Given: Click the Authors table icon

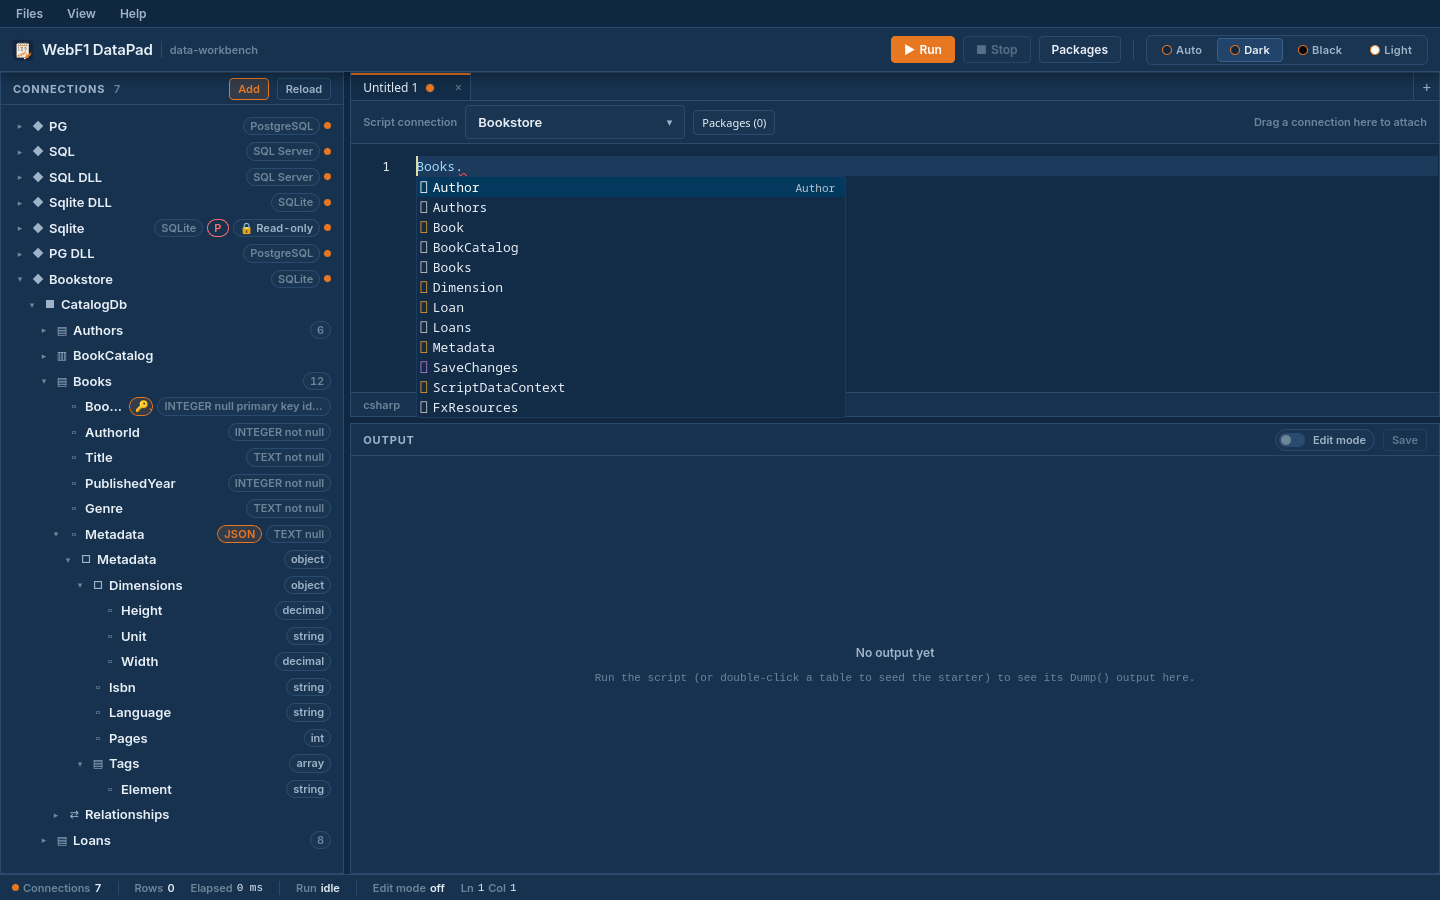Looking at the screenshot, I should 62,331.
